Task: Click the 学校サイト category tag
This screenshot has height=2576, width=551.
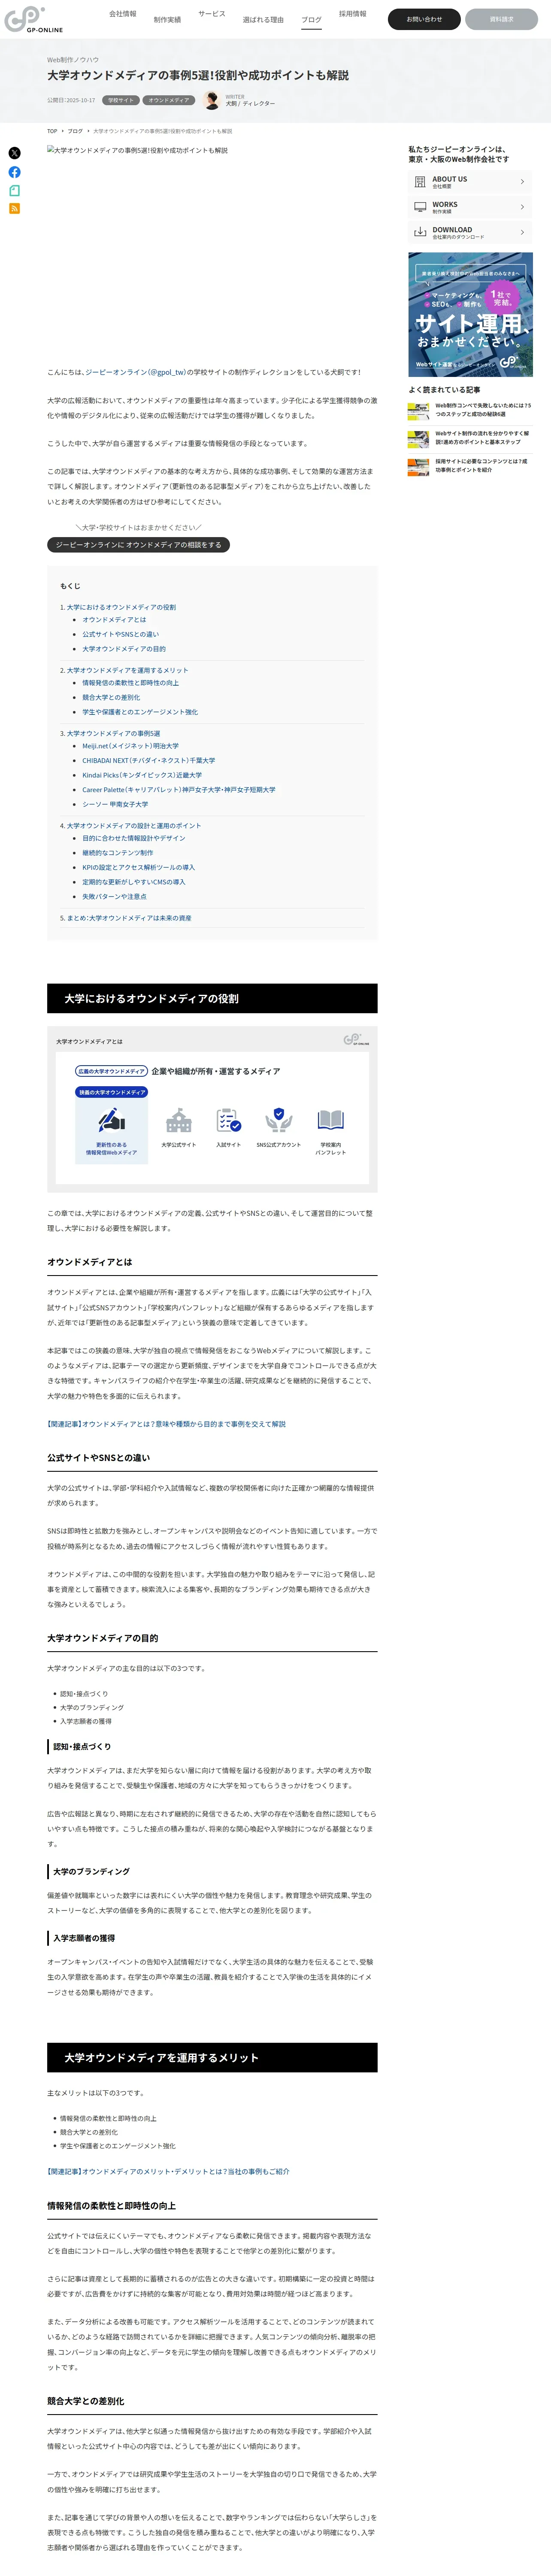Action: click(121, 100)
